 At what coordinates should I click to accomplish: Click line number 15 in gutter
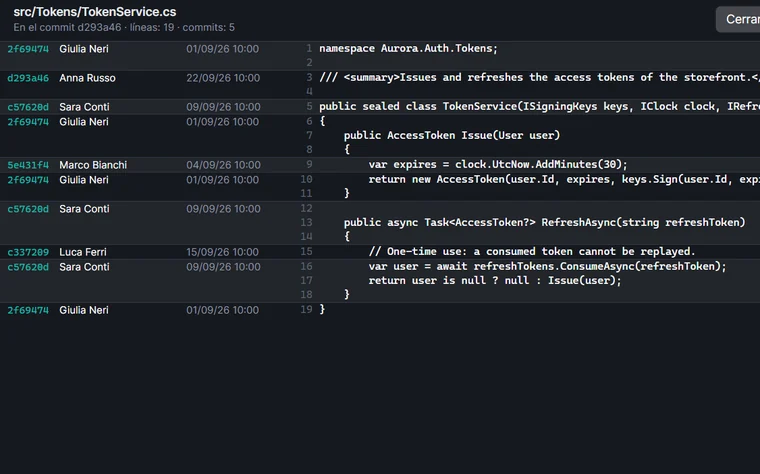(x=306, y=252)
